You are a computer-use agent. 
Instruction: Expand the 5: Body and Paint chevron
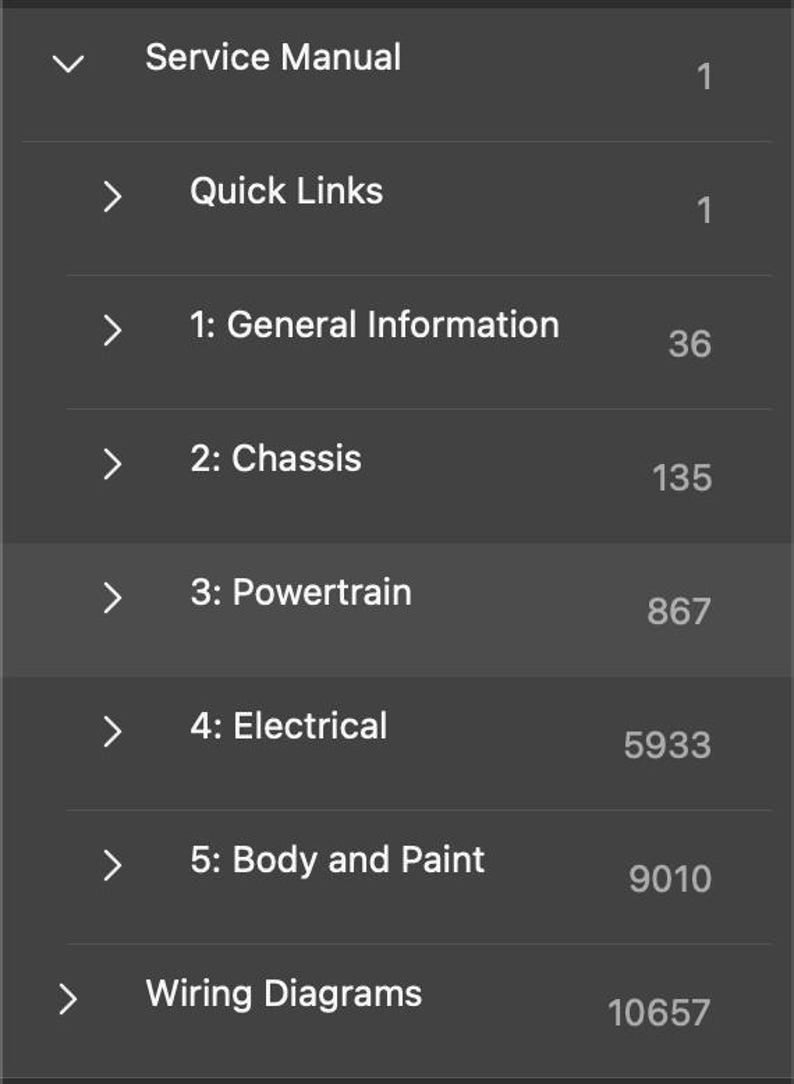[x=112, y=865]
